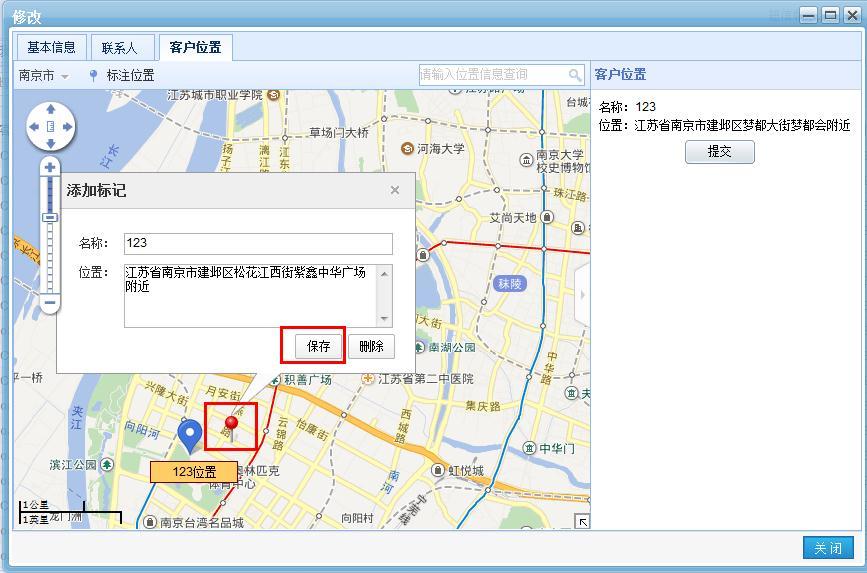Click the red pin marker on map

232,425
